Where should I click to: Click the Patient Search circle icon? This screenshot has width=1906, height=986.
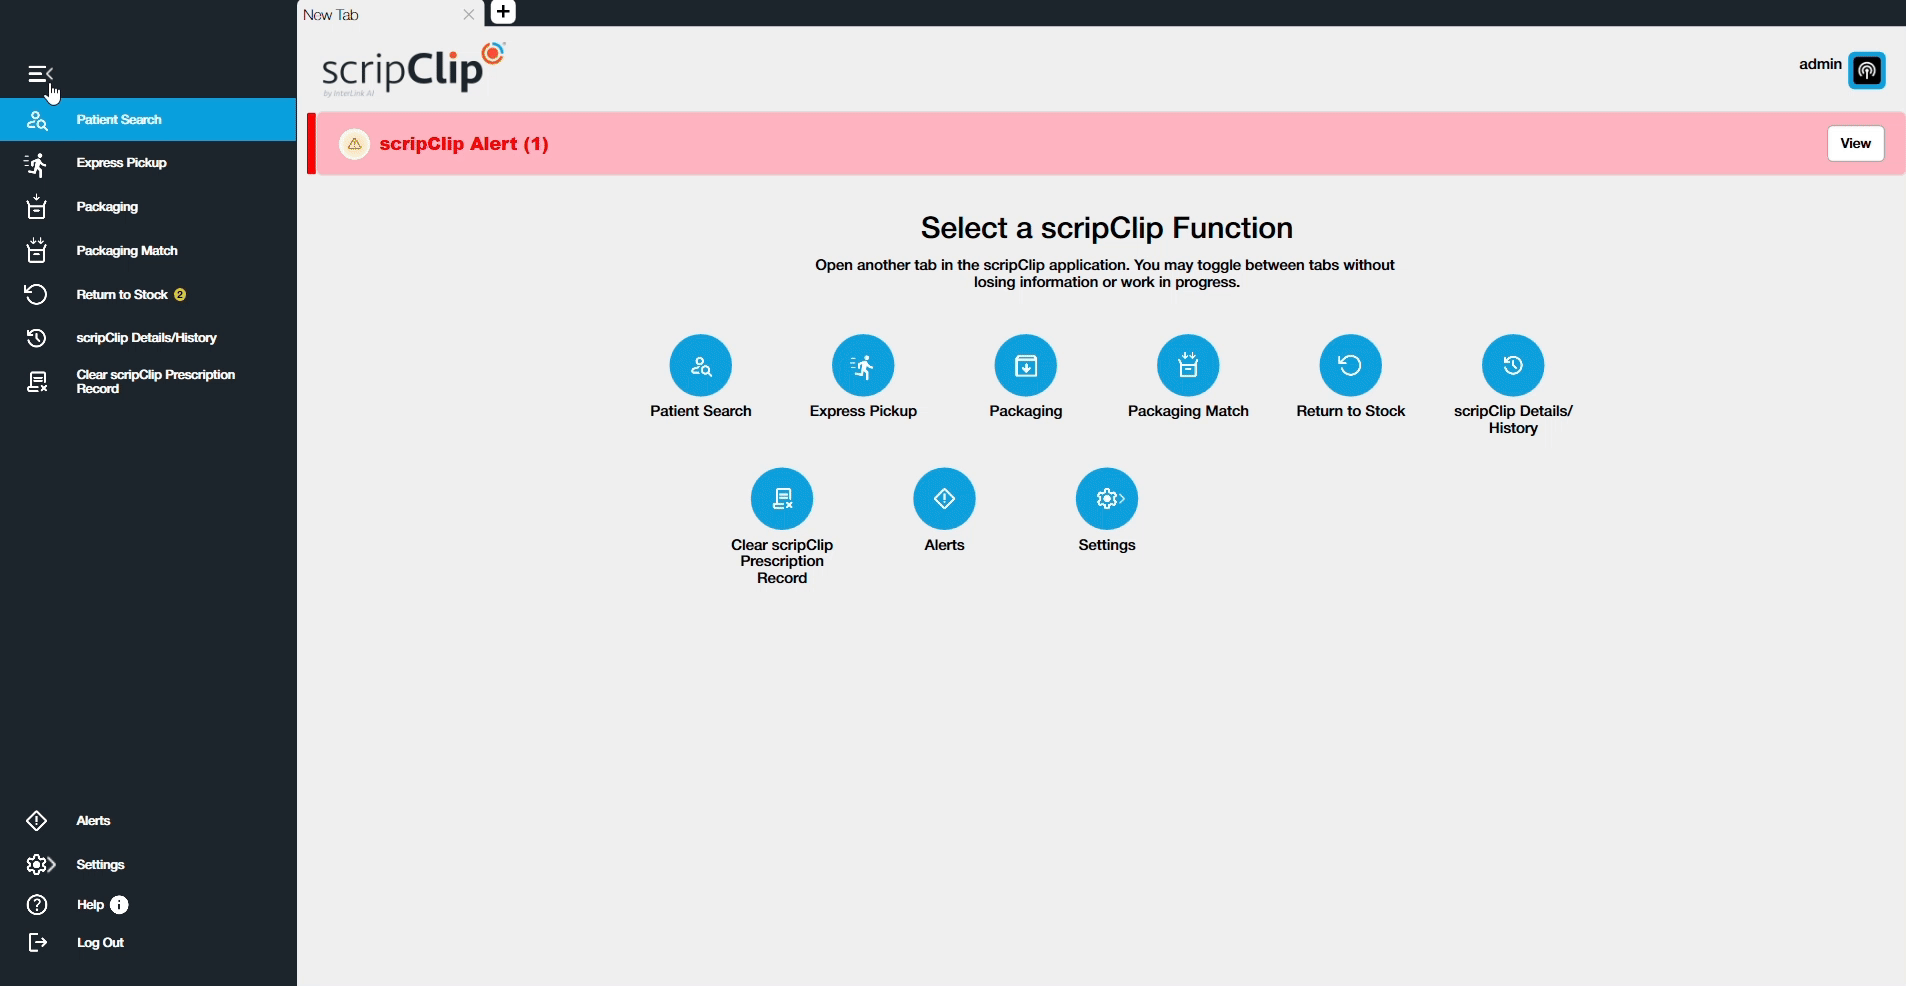click(700, 365)
